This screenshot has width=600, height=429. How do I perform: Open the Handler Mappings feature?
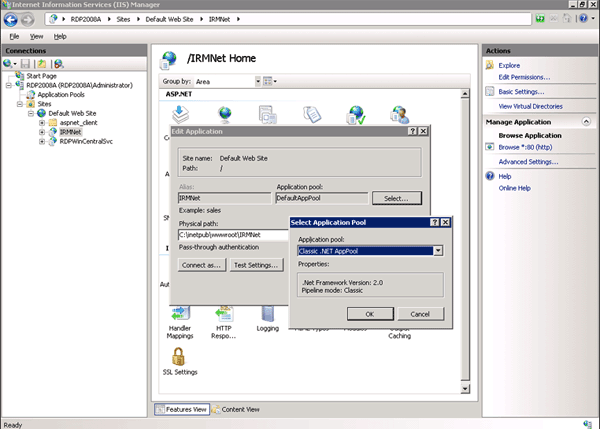click(x=180, y=323)
